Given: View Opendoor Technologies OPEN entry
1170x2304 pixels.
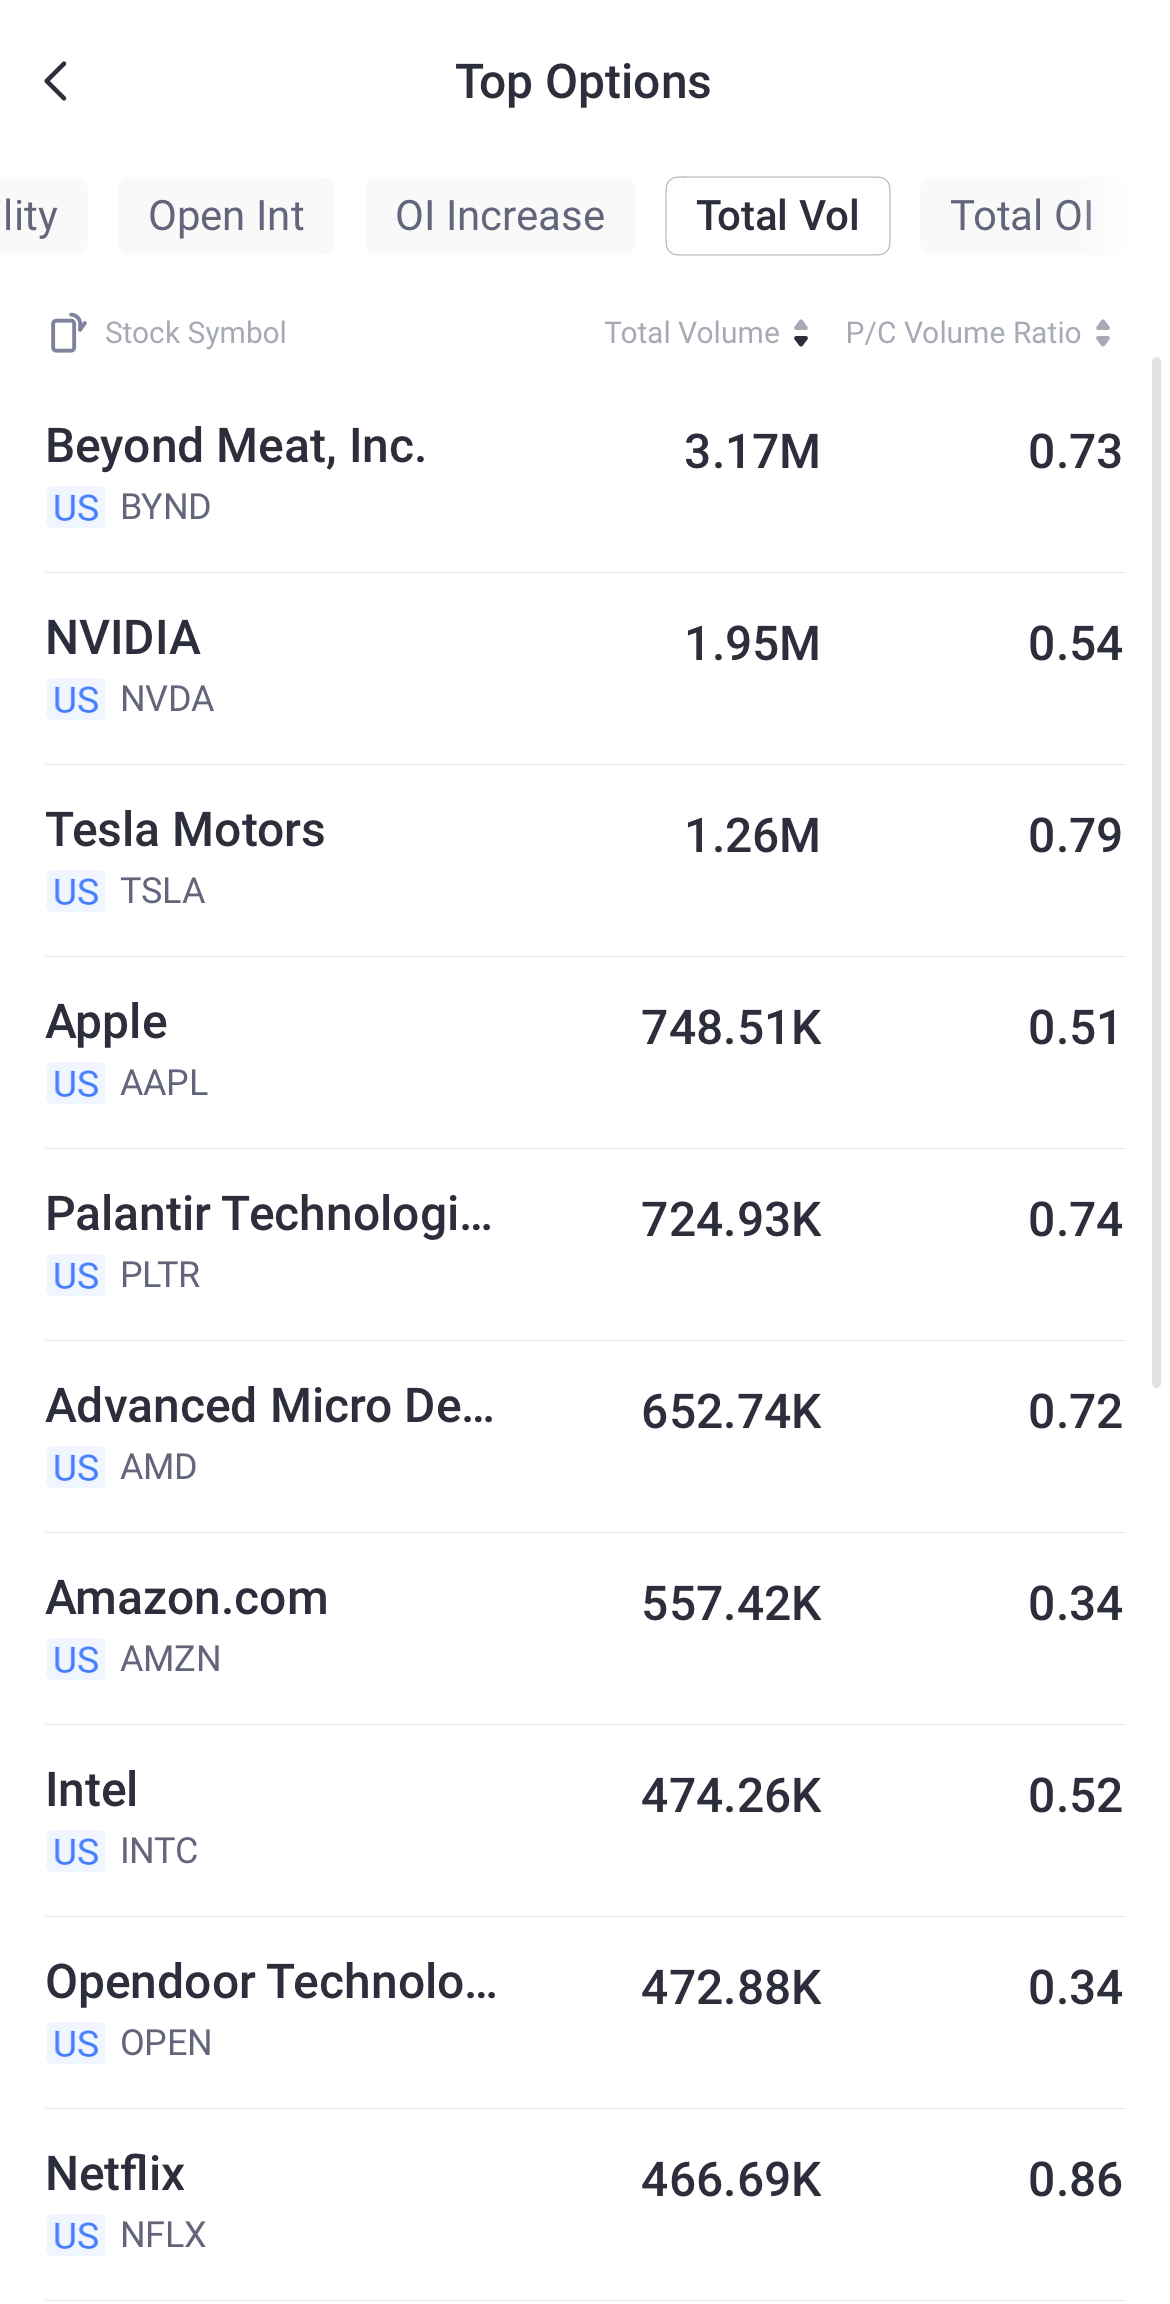Looking at the screenshot, I should 585,2011.
